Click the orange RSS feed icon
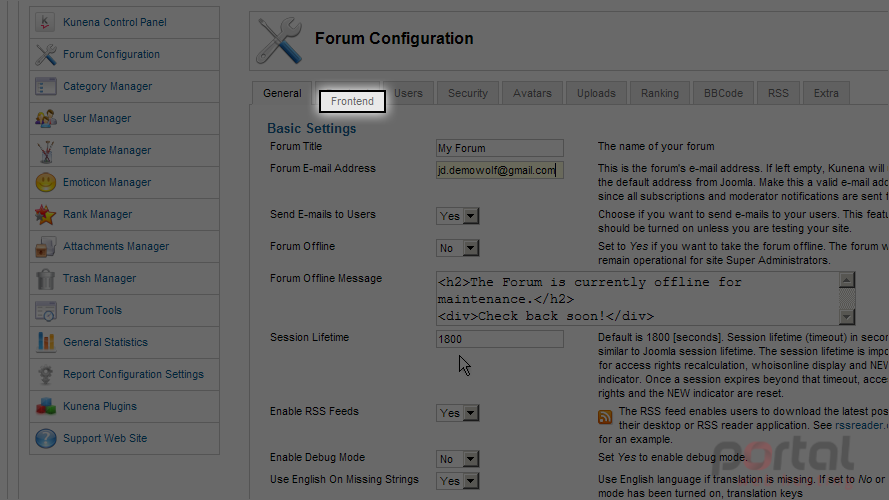 click(x=605, y=417)
